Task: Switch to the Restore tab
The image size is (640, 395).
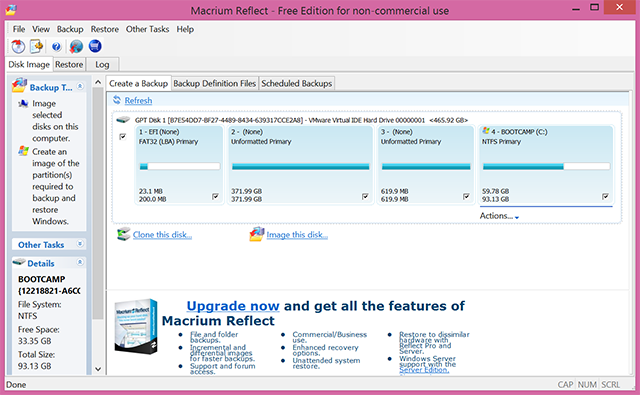Action: tap(69, 64)
